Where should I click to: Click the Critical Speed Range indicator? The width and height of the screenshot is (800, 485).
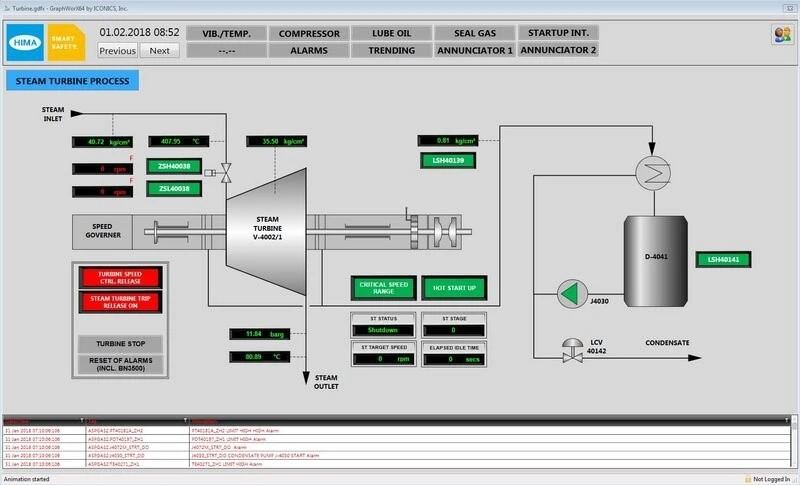(x=384, y=288)
